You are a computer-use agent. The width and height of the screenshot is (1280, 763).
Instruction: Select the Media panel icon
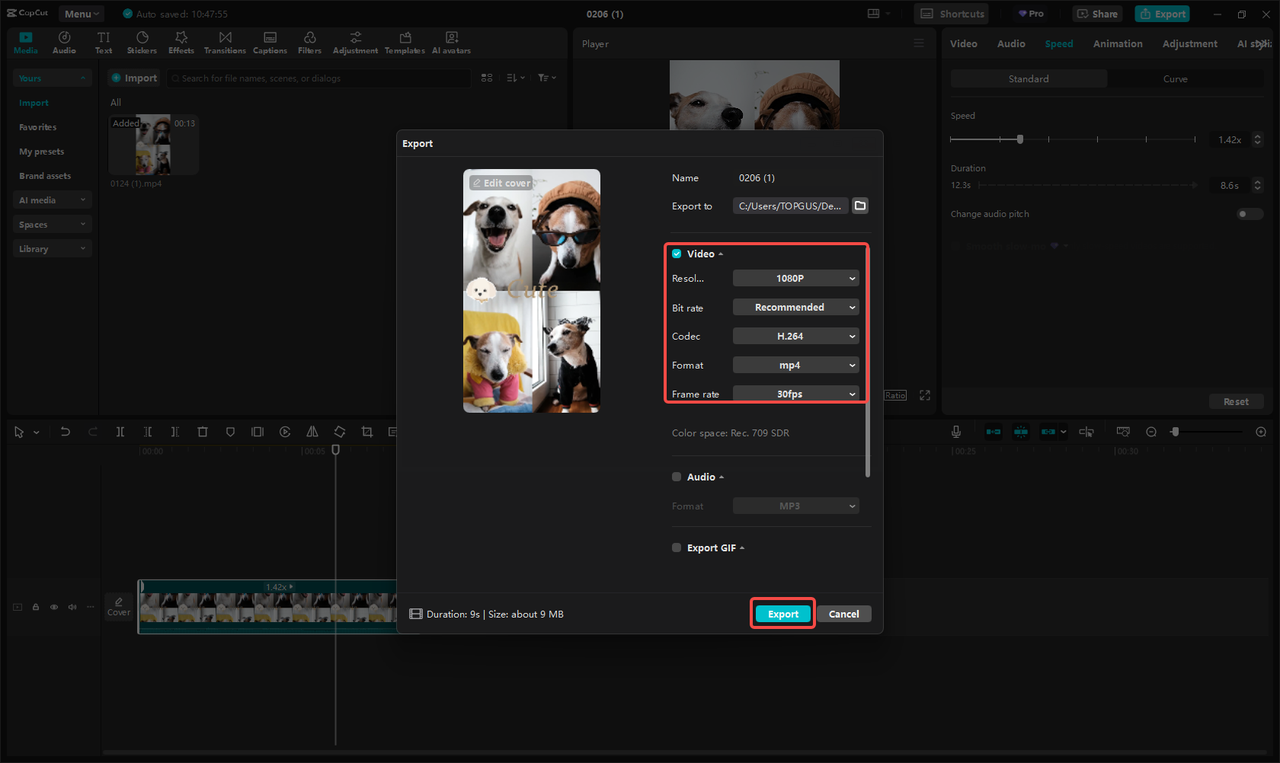click(25, 41)
